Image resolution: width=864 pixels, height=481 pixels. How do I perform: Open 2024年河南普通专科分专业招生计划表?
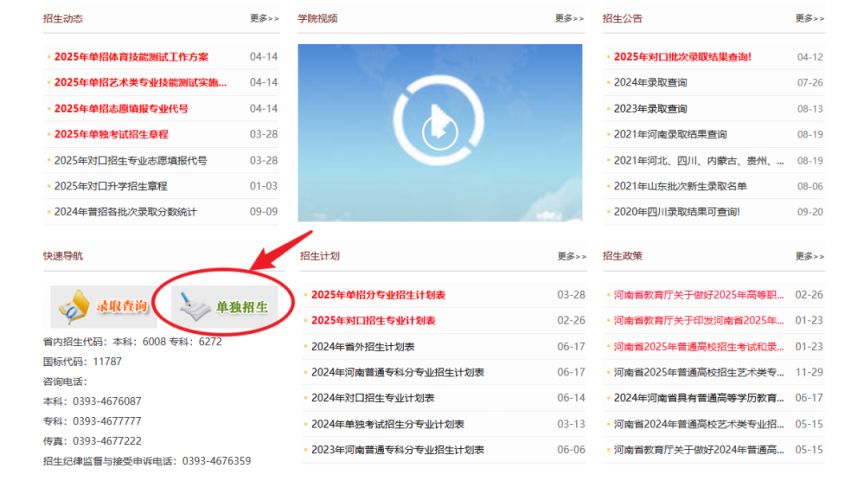[x=398, y=372]
